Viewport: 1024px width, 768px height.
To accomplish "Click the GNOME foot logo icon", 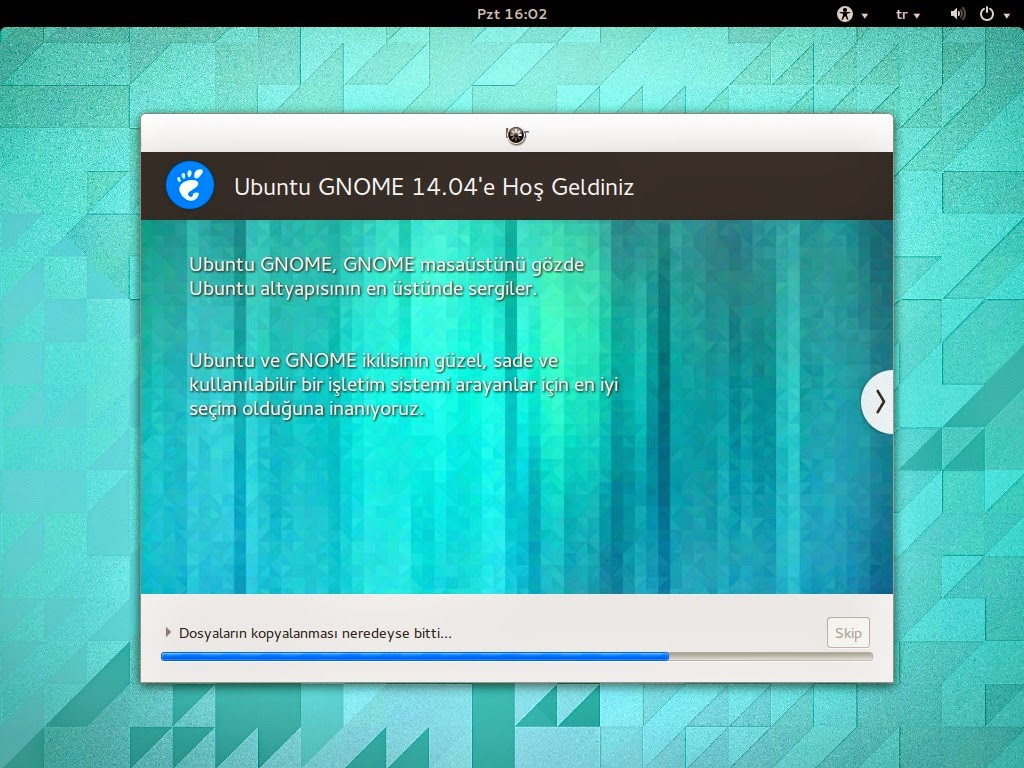I will (189, 185).
